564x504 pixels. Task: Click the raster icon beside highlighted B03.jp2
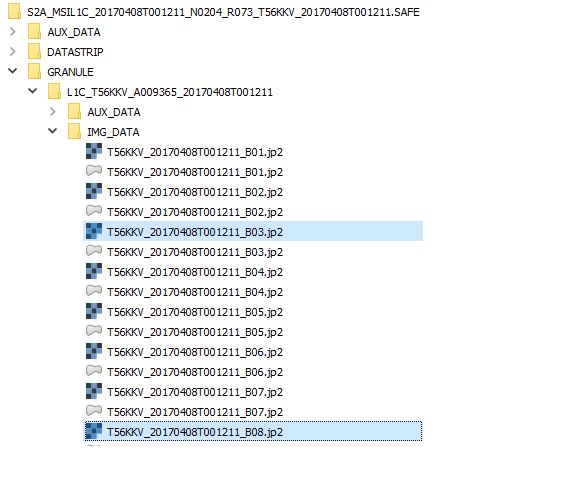tap(94, 231)
